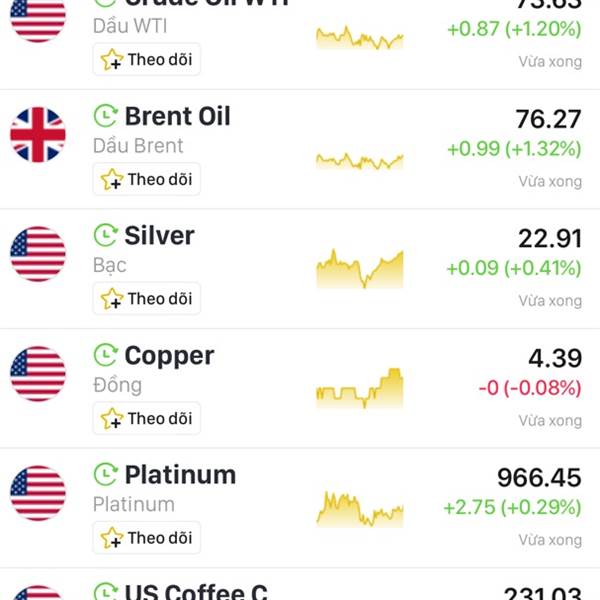The width and height of the screenshot is (600, 600).
Task: Click the green clock icon next to Platinum
Action: (x=105, y=474)
